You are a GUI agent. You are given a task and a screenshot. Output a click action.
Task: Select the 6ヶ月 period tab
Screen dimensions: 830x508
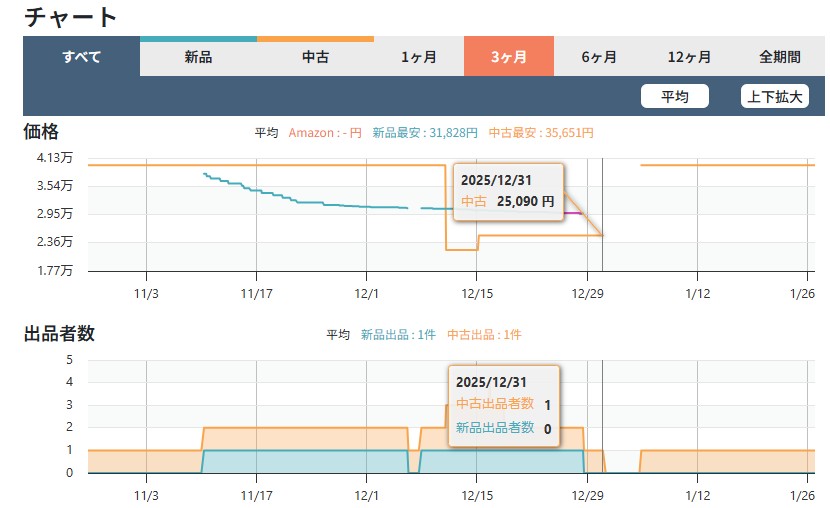(598, 57)
